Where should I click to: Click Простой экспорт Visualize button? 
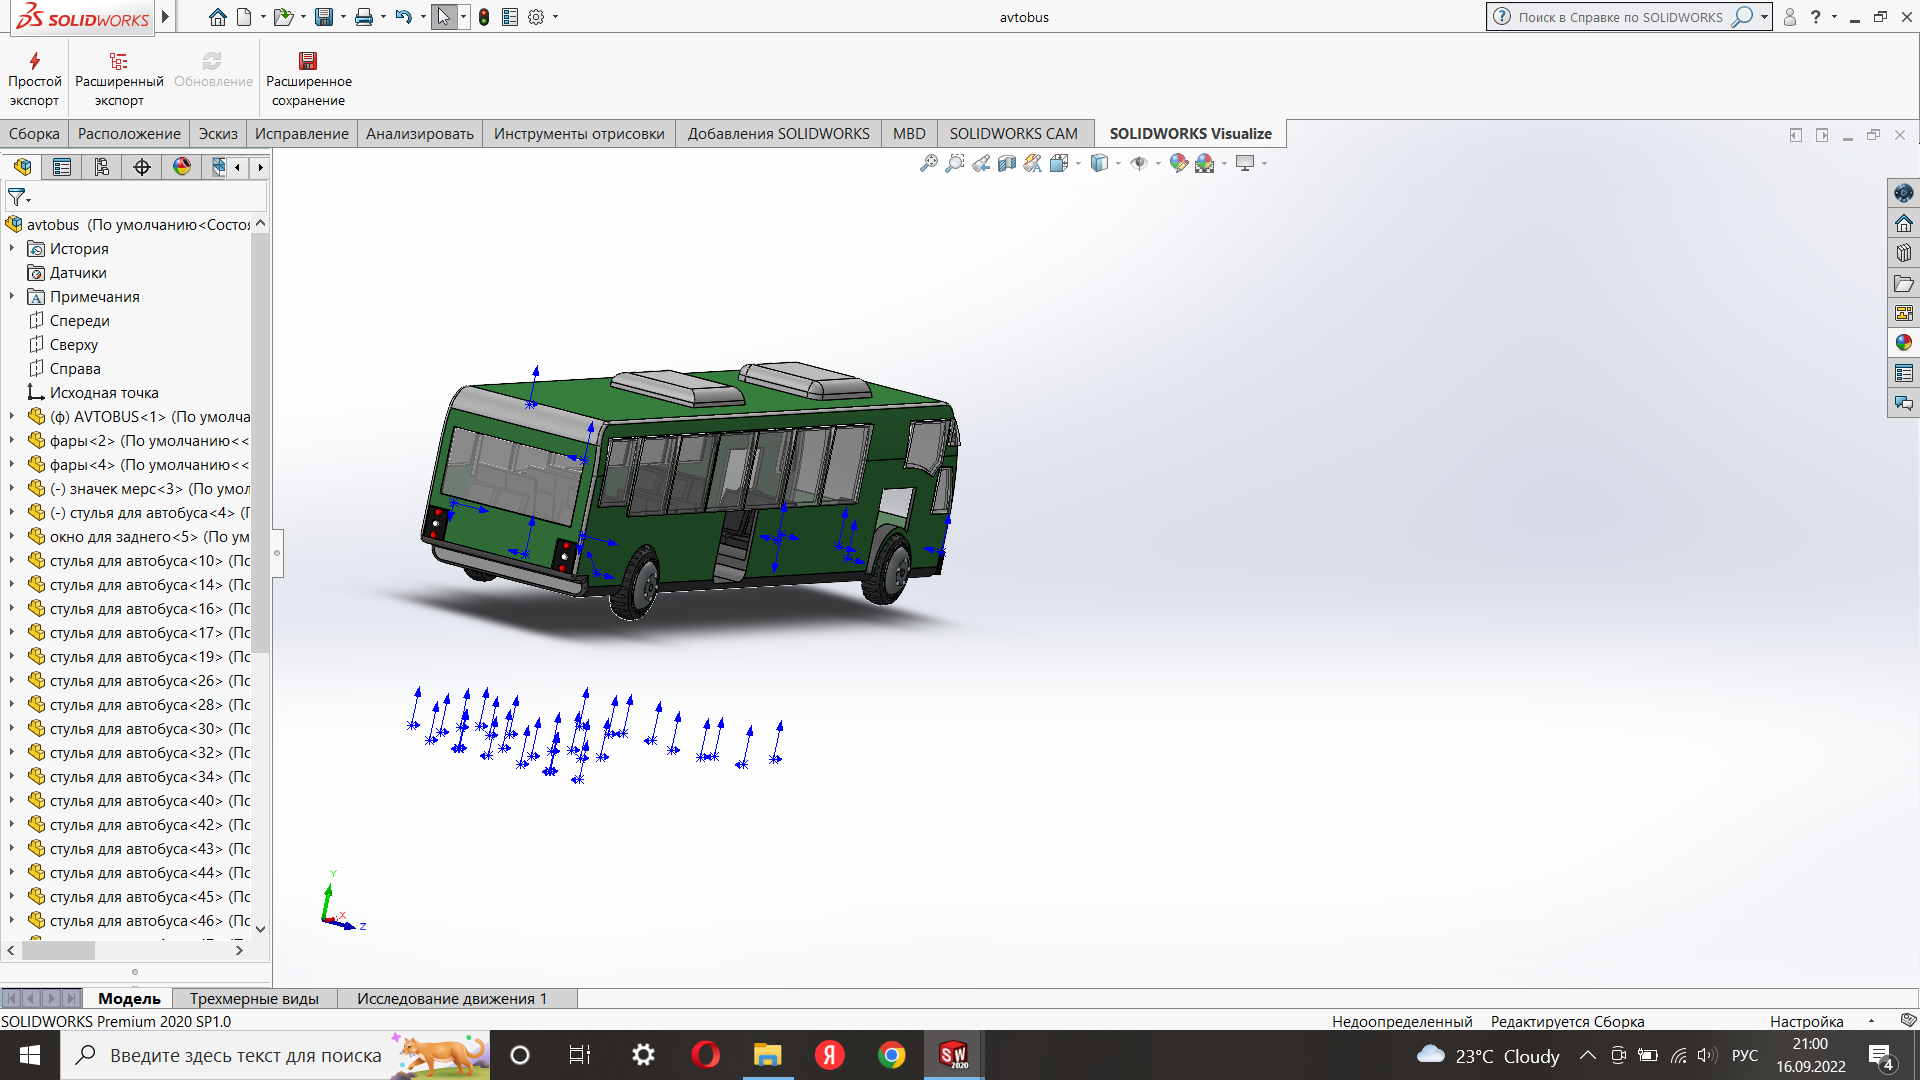click(34, 79)
